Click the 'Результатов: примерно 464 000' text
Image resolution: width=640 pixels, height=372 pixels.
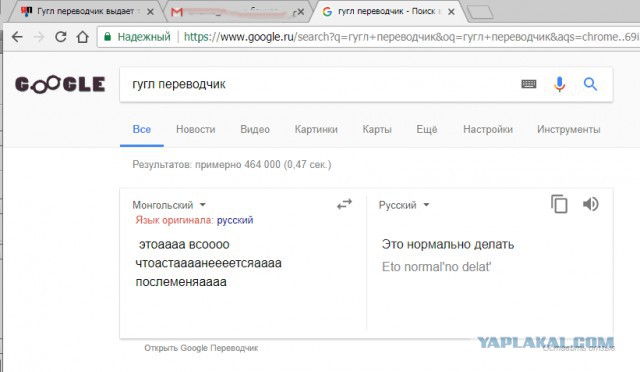[232, 165]
